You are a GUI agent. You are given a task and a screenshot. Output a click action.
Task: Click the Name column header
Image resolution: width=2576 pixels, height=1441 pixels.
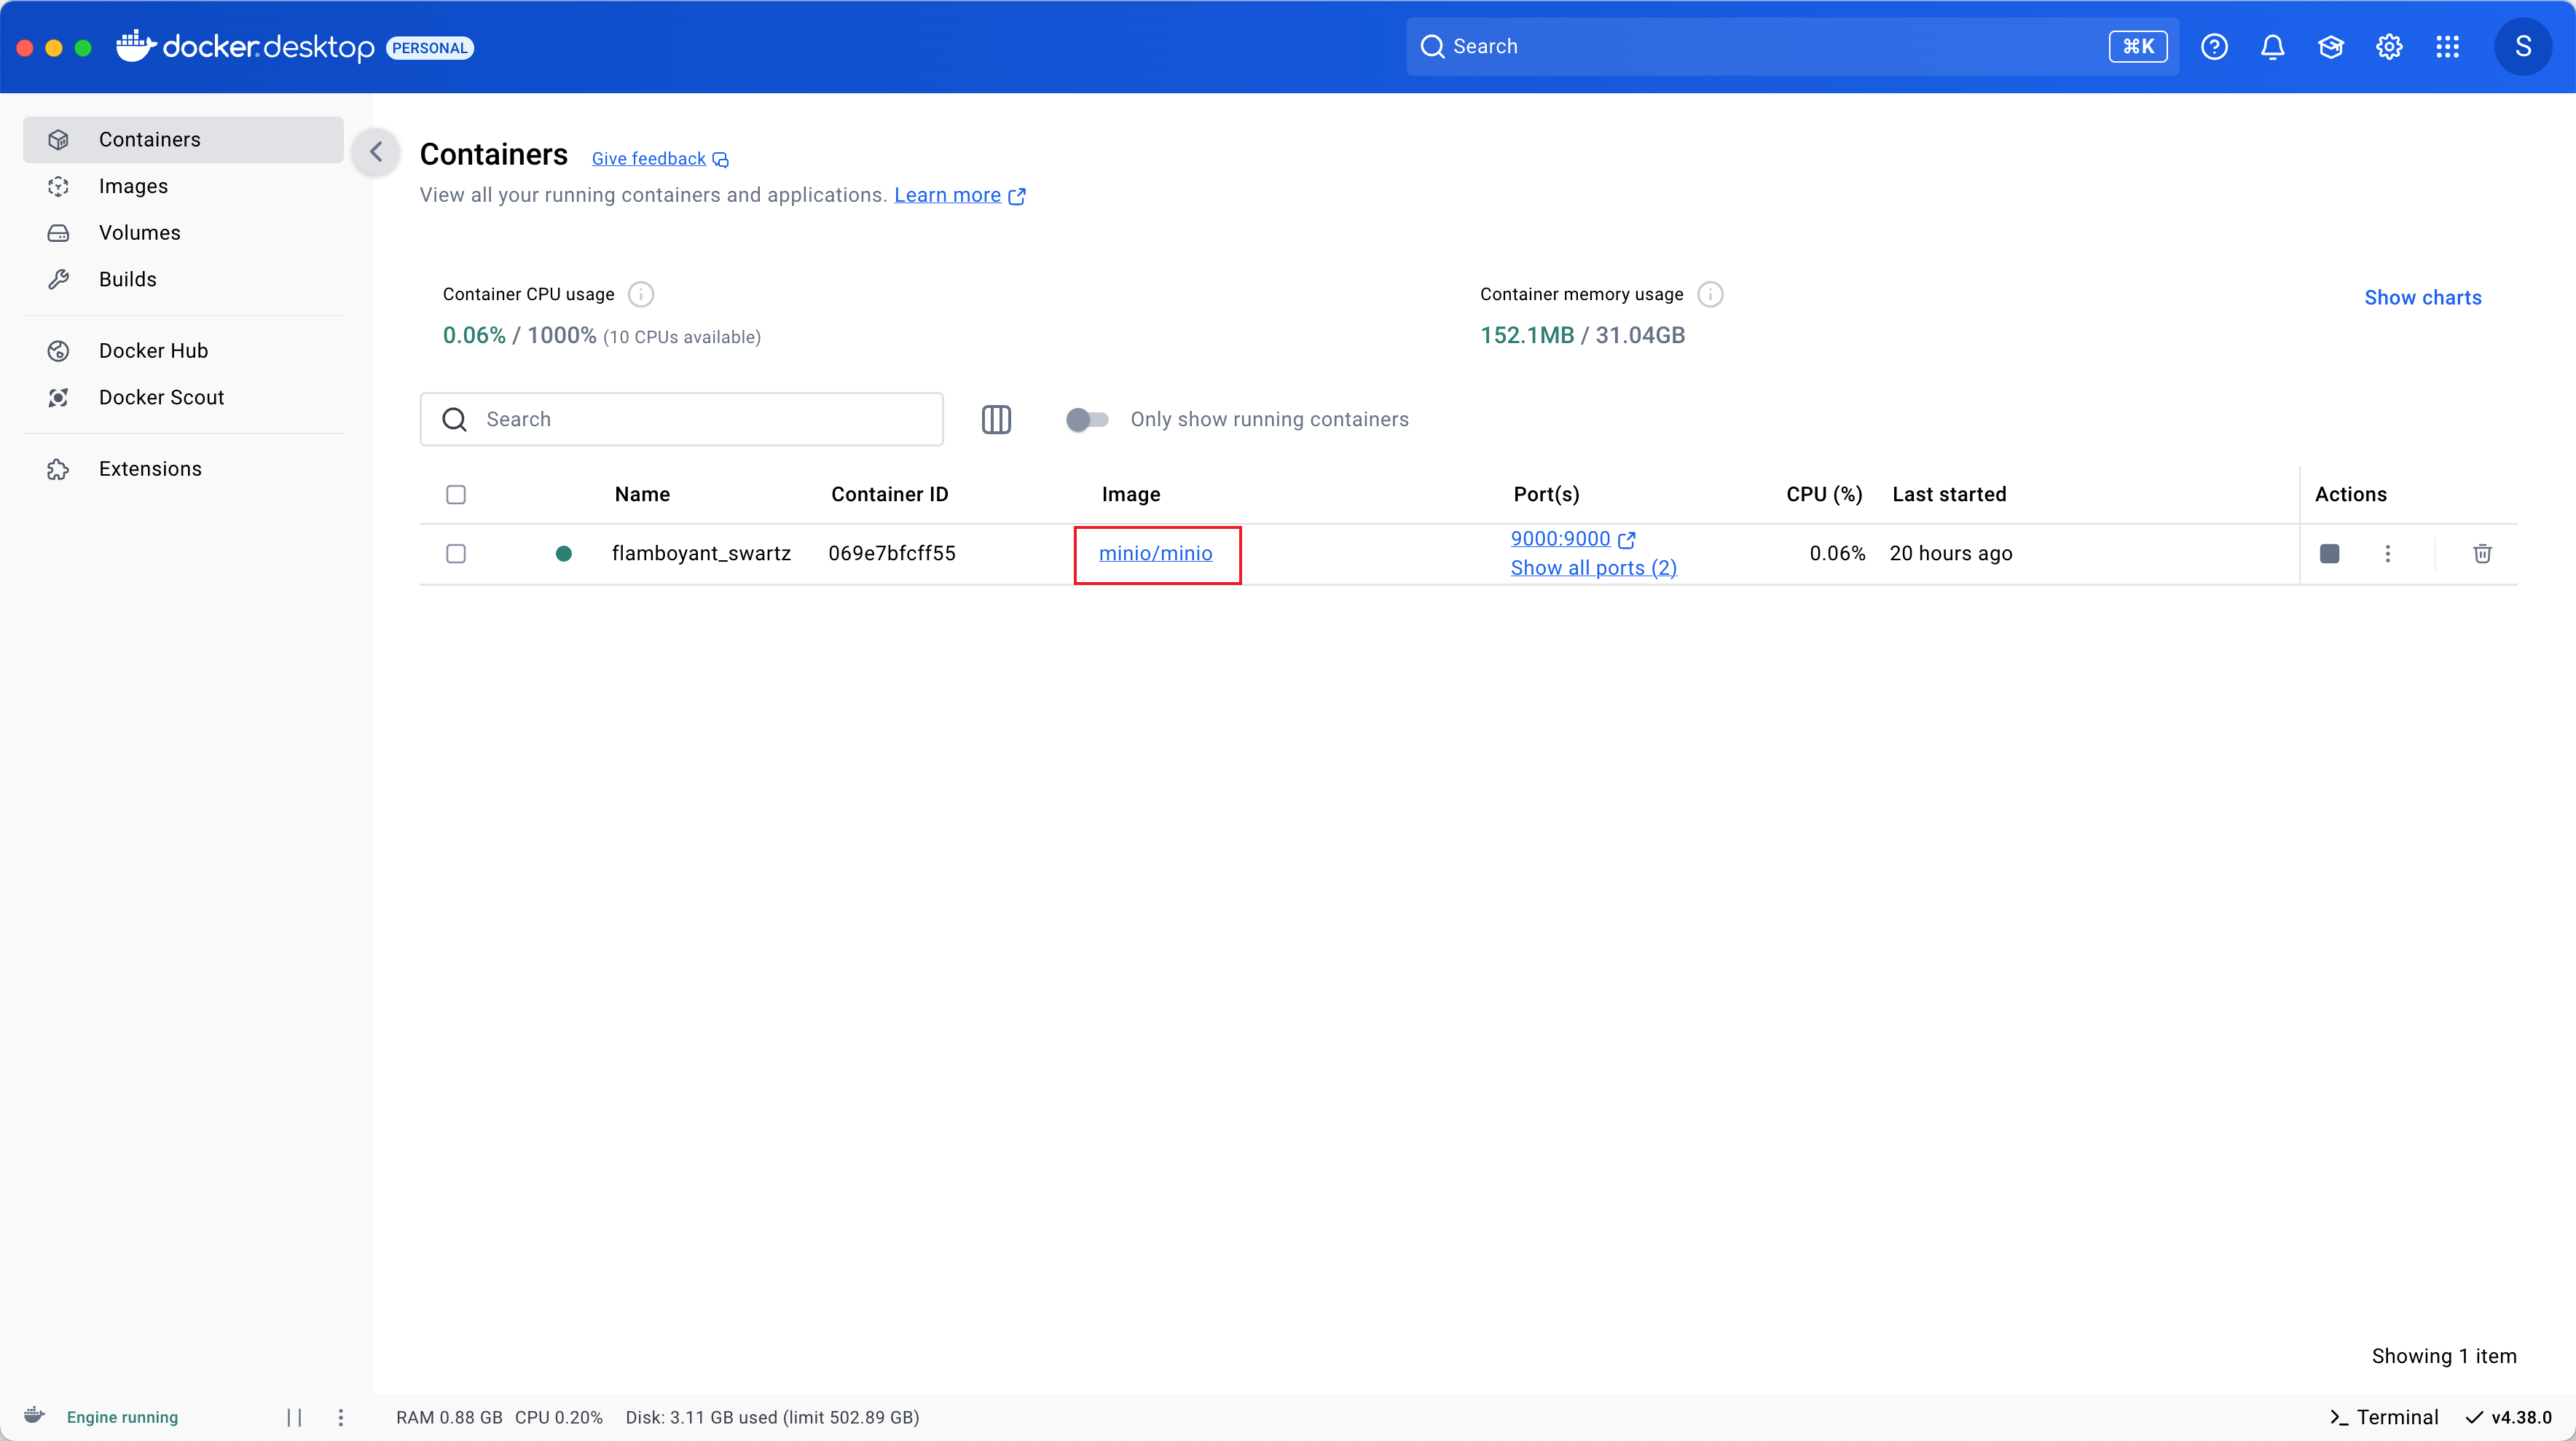642,495
